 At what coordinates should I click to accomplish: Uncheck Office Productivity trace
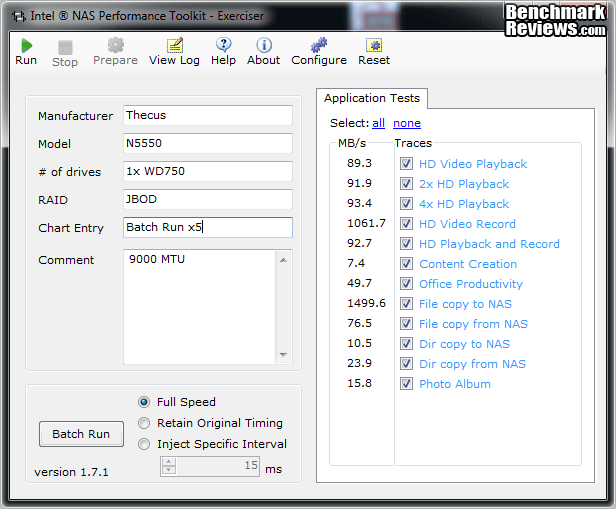point(406,284)
